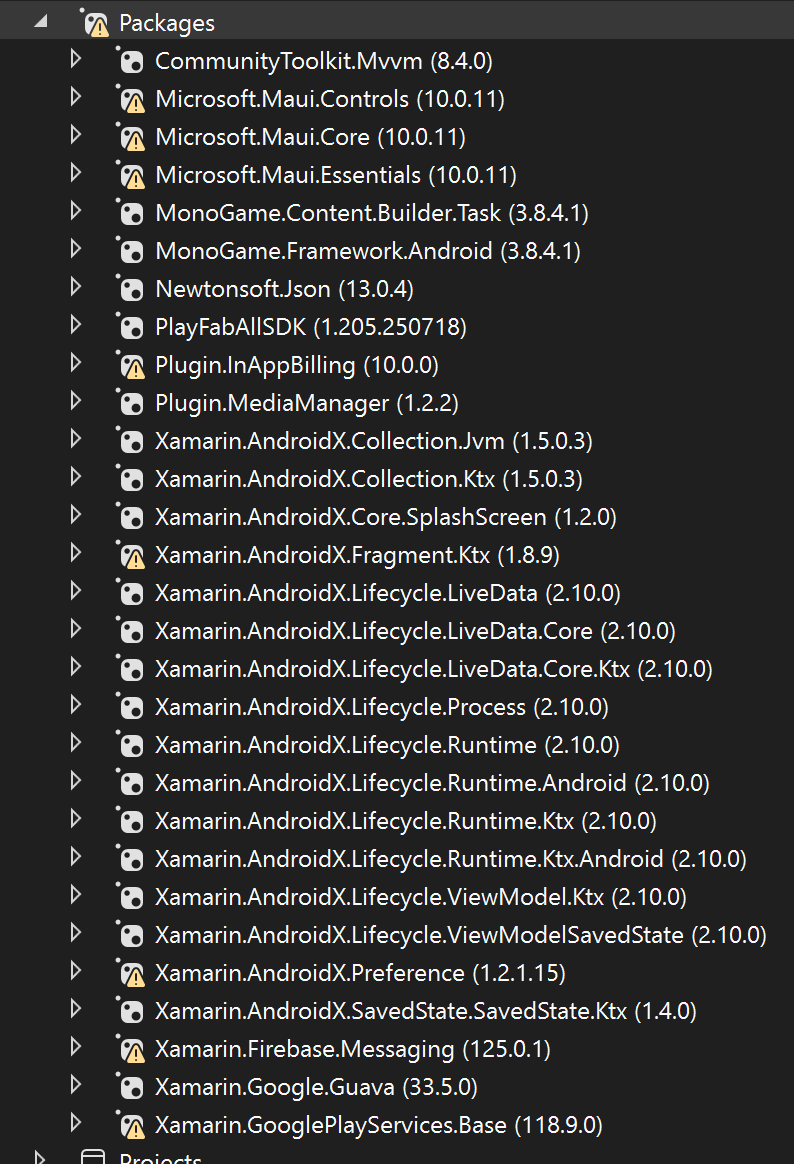794x1164 pixels.
Task: Select Xamarin.GooglePlayServices.Base (118.9.0)
Action: pyautogui.click(x=378, y=1125)
